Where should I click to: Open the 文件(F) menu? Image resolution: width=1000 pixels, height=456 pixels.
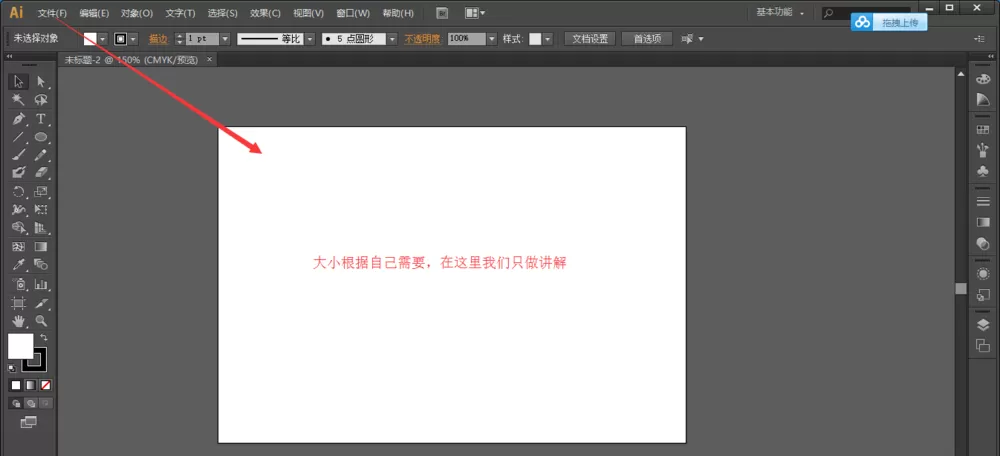click(x=52, y=13)
